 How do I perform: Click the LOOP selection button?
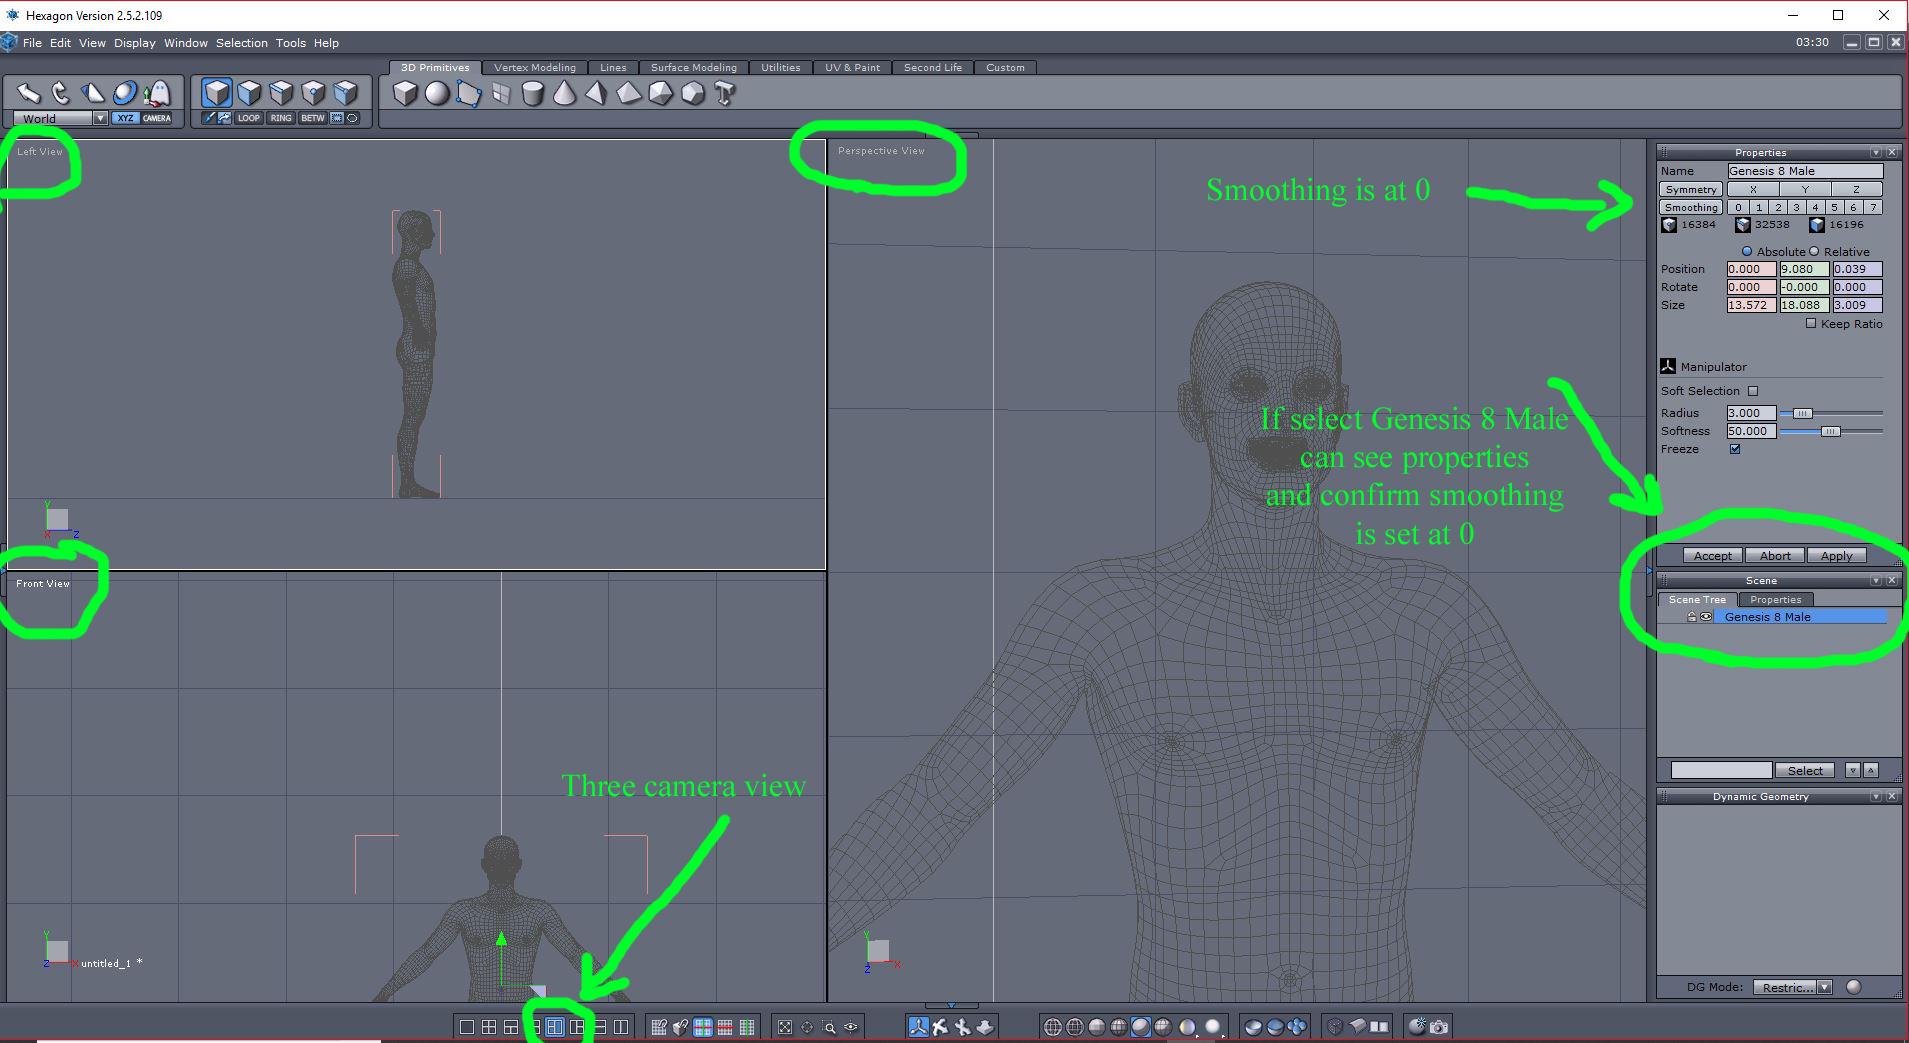249,118
